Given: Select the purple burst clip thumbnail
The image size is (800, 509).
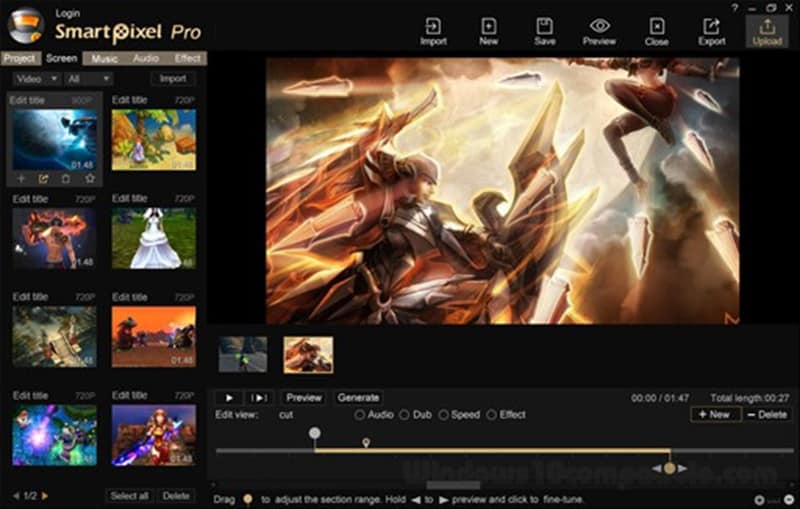Looking at the screenshot, I should tap(54, 435).
